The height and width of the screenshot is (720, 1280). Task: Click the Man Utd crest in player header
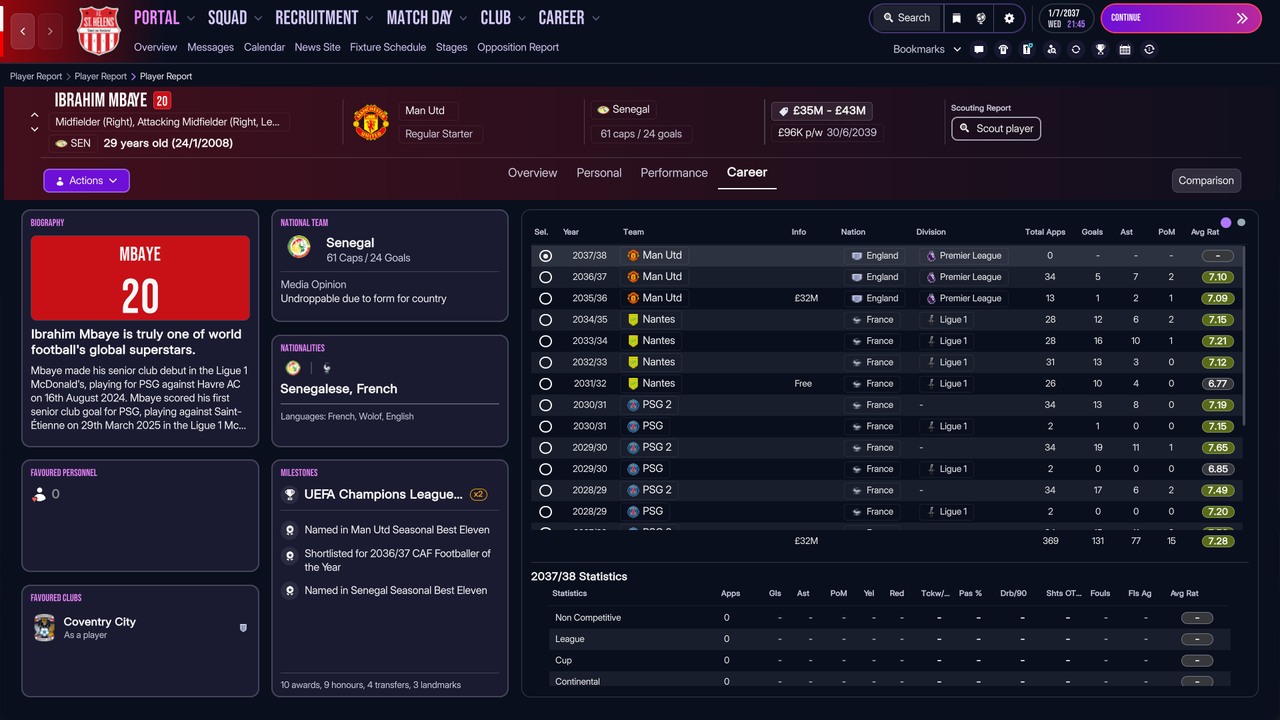(371, 122)
